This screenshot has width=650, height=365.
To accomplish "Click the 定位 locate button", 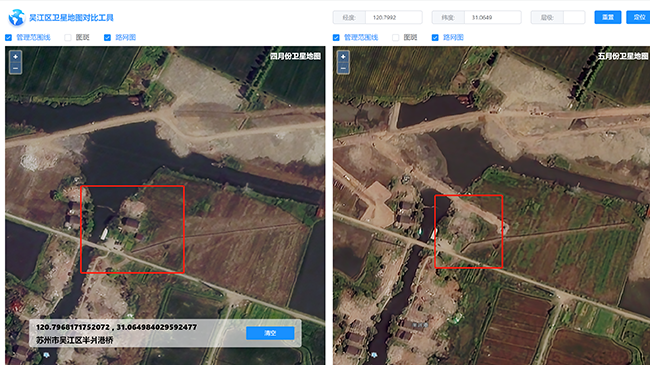I will 638,17.
